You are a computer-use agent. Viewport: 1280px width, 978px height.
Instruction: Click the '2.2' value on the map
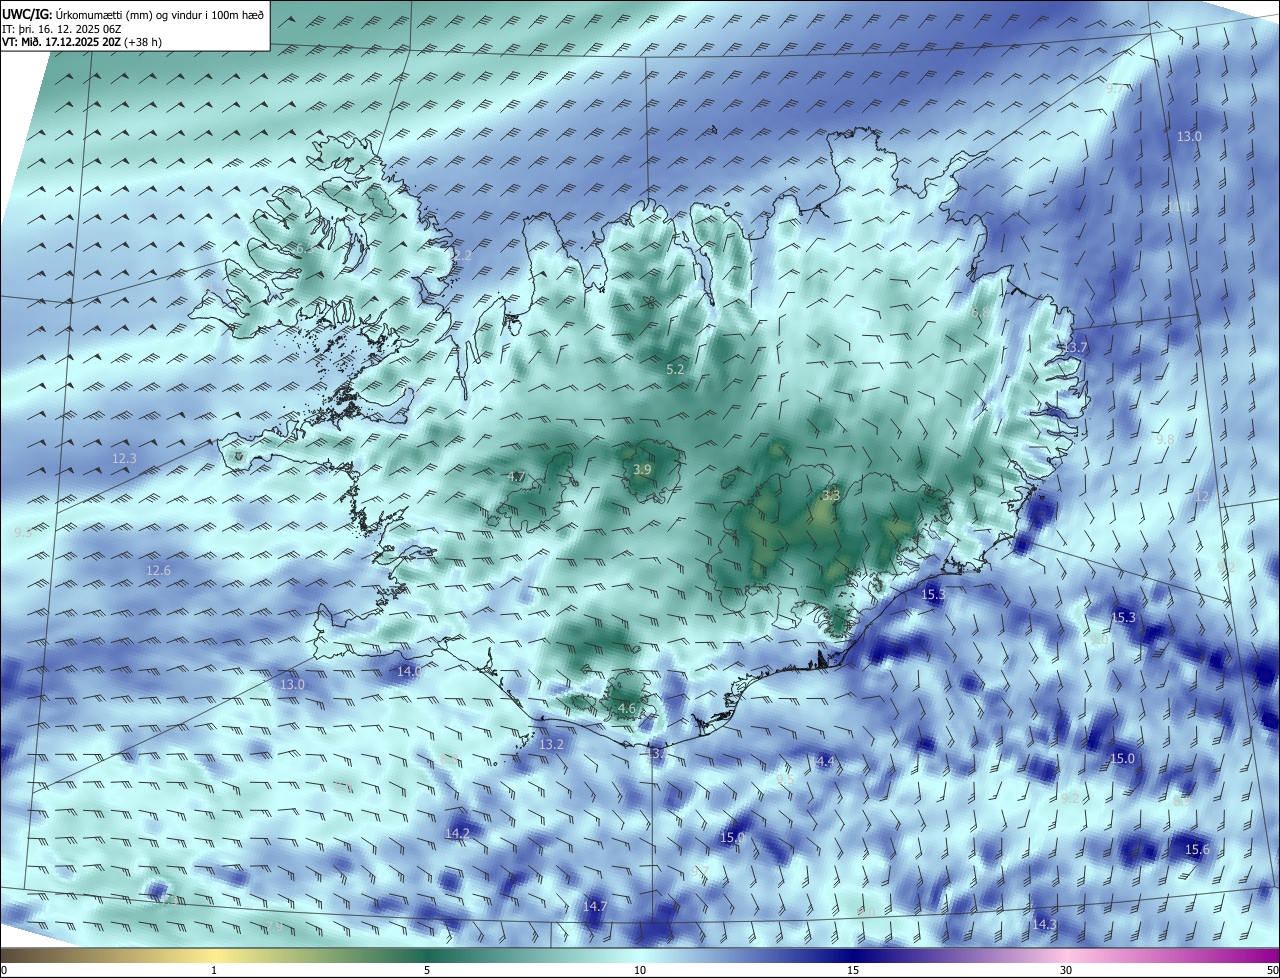pyautogui.click(x=462, y=255)
